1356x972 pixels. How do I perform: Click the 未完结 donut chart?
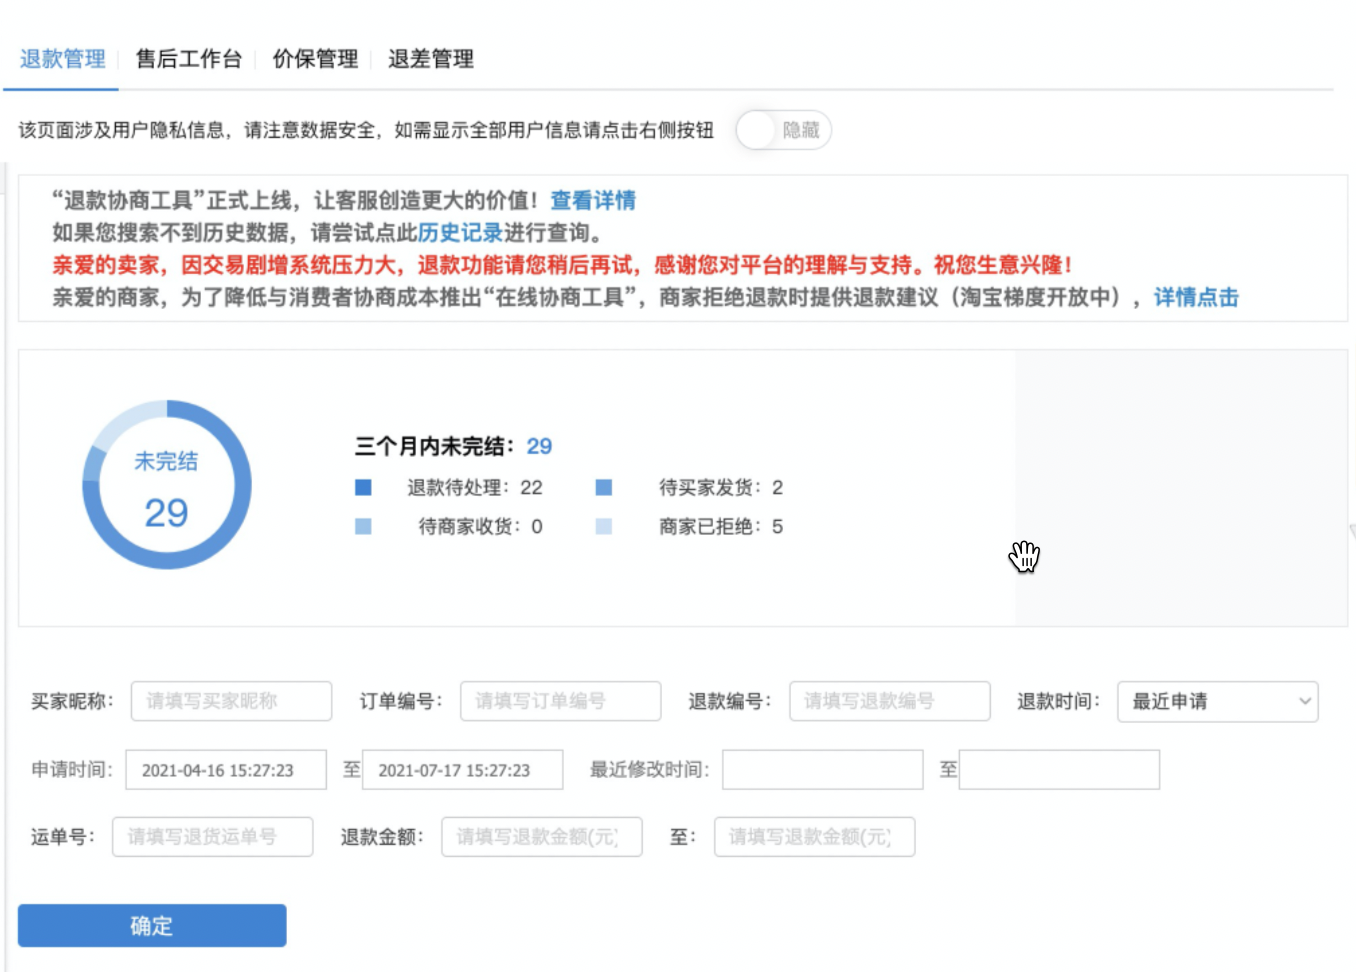(x=166, y=486)
